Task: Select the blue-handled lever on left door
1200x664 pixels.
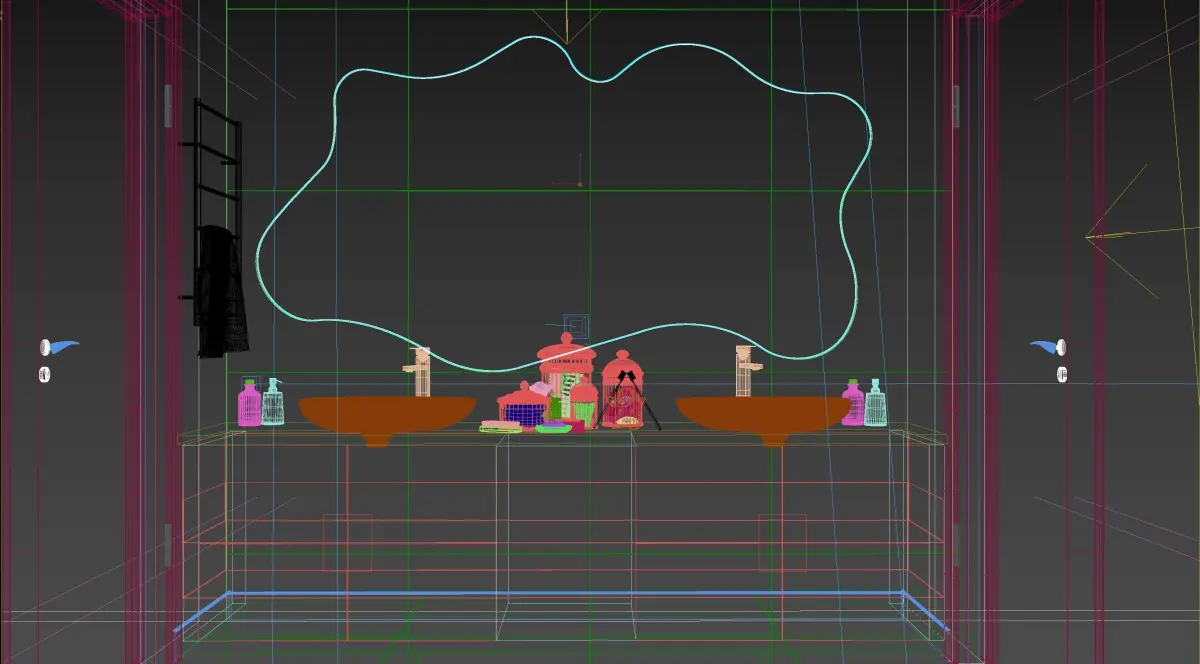Action: click(x=59, y=347)
